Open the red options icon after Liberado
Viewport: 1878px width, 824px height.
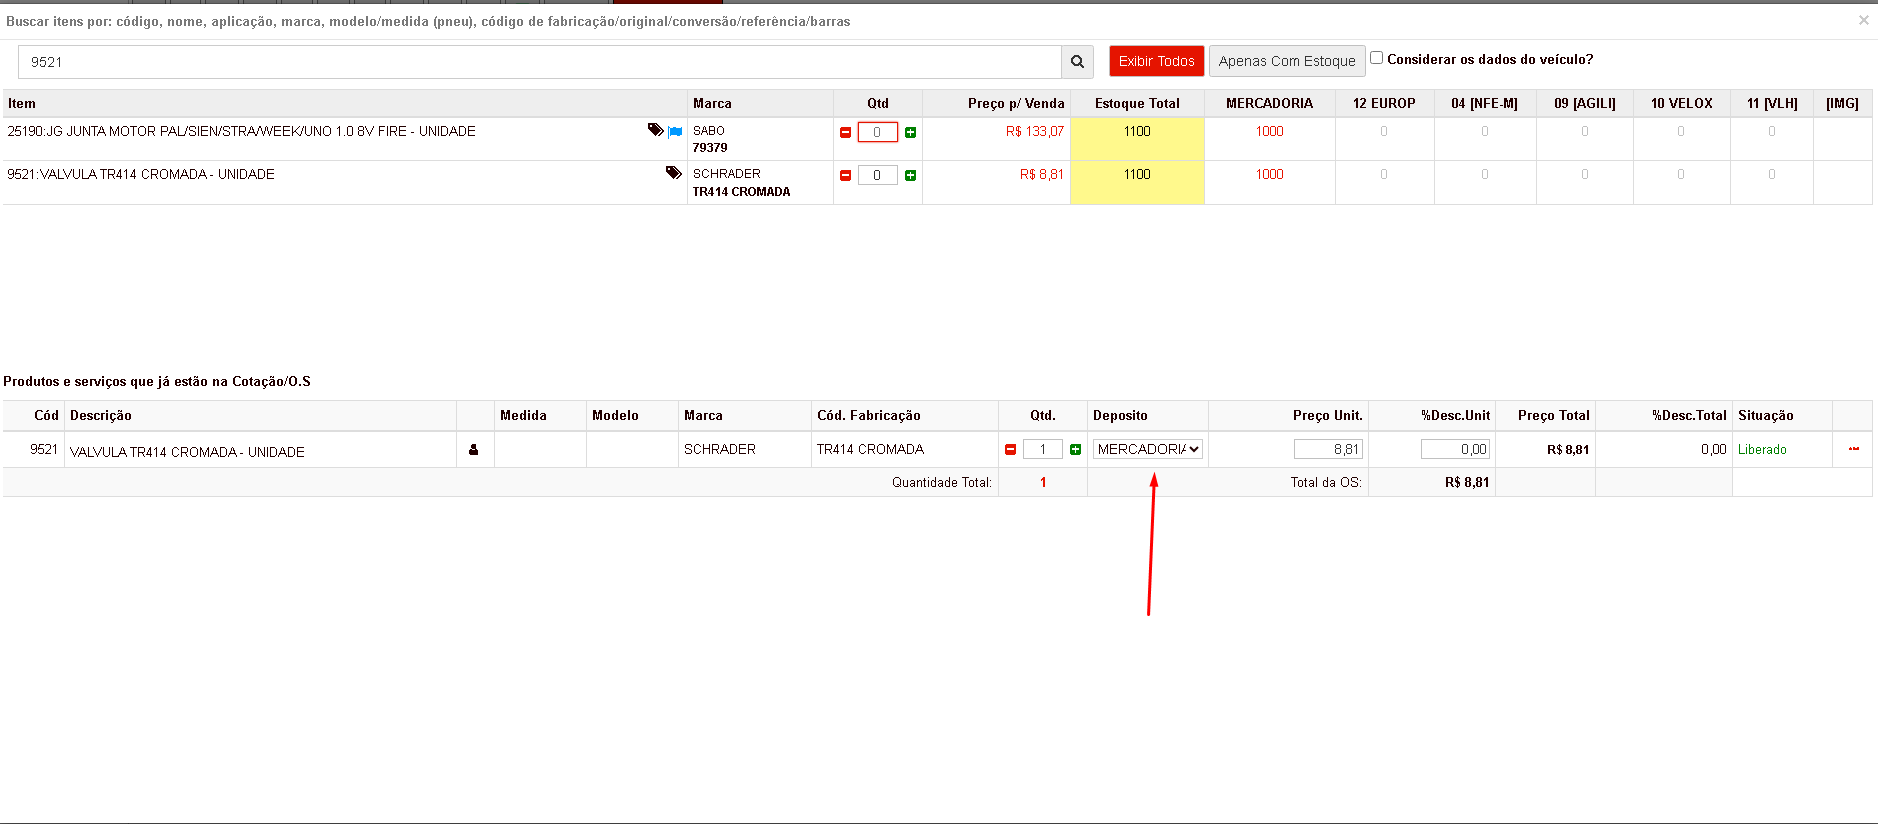pyautogui.click(x=1853, y=449)
